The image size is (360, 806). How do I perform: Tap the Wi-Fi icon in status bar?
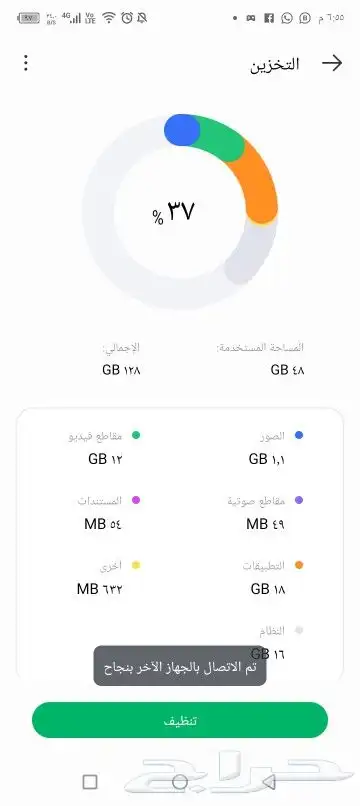(109, 18)
